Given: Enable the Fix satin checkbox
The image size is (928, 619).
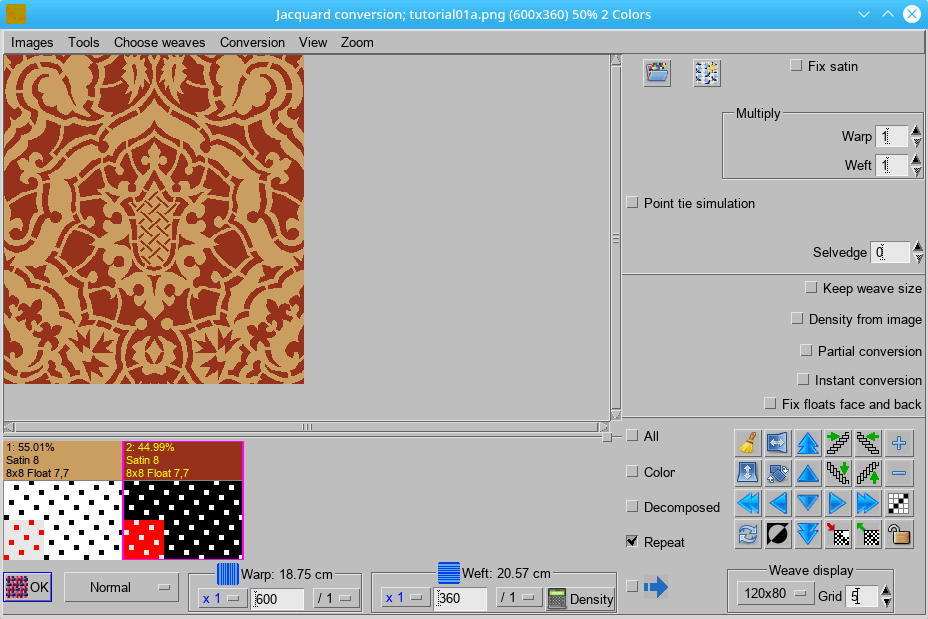Looking at the screenshot, I should (x=796, y=66).
